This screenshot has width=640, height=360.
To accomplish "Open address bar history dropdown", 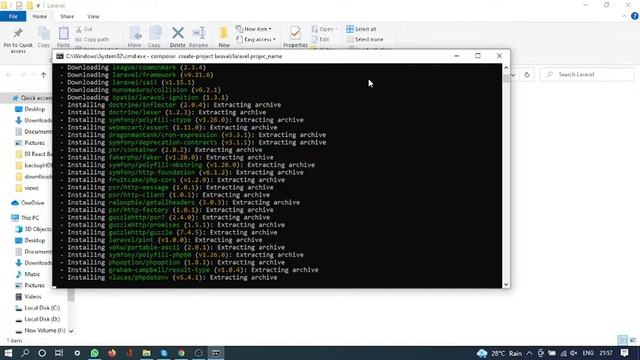I will pos(513,75).
